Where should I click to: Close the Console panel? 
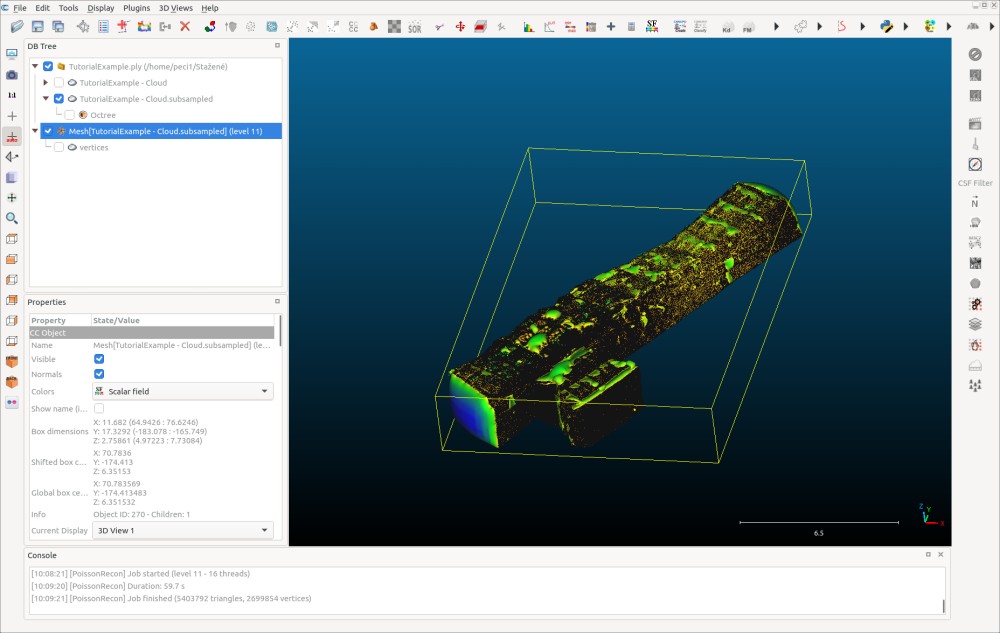click(941, 555)
